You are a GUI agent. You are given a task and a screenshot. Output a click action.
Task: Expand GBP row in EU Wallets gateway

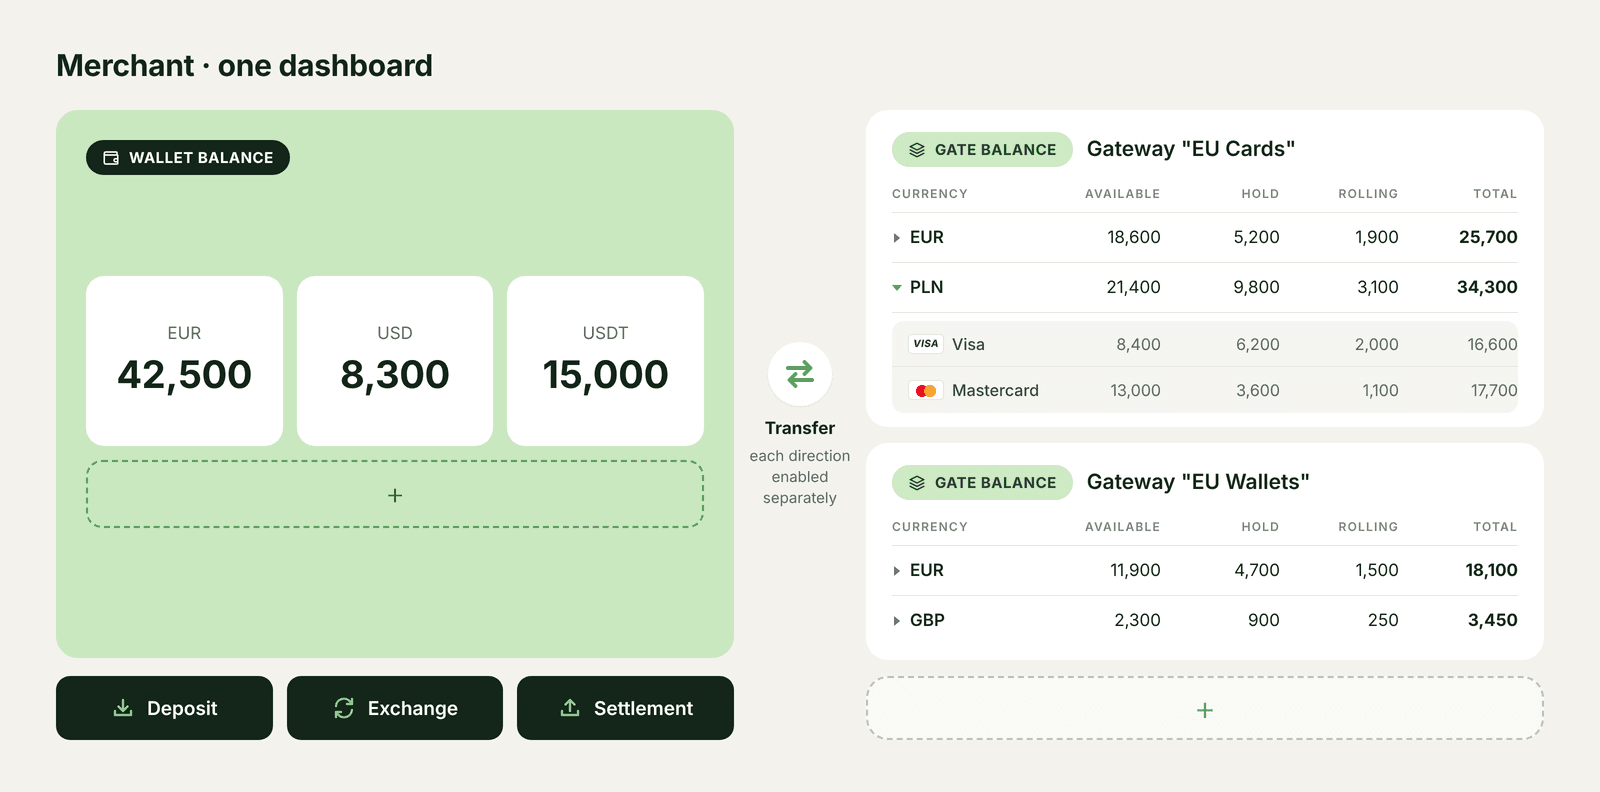[897, 621]
